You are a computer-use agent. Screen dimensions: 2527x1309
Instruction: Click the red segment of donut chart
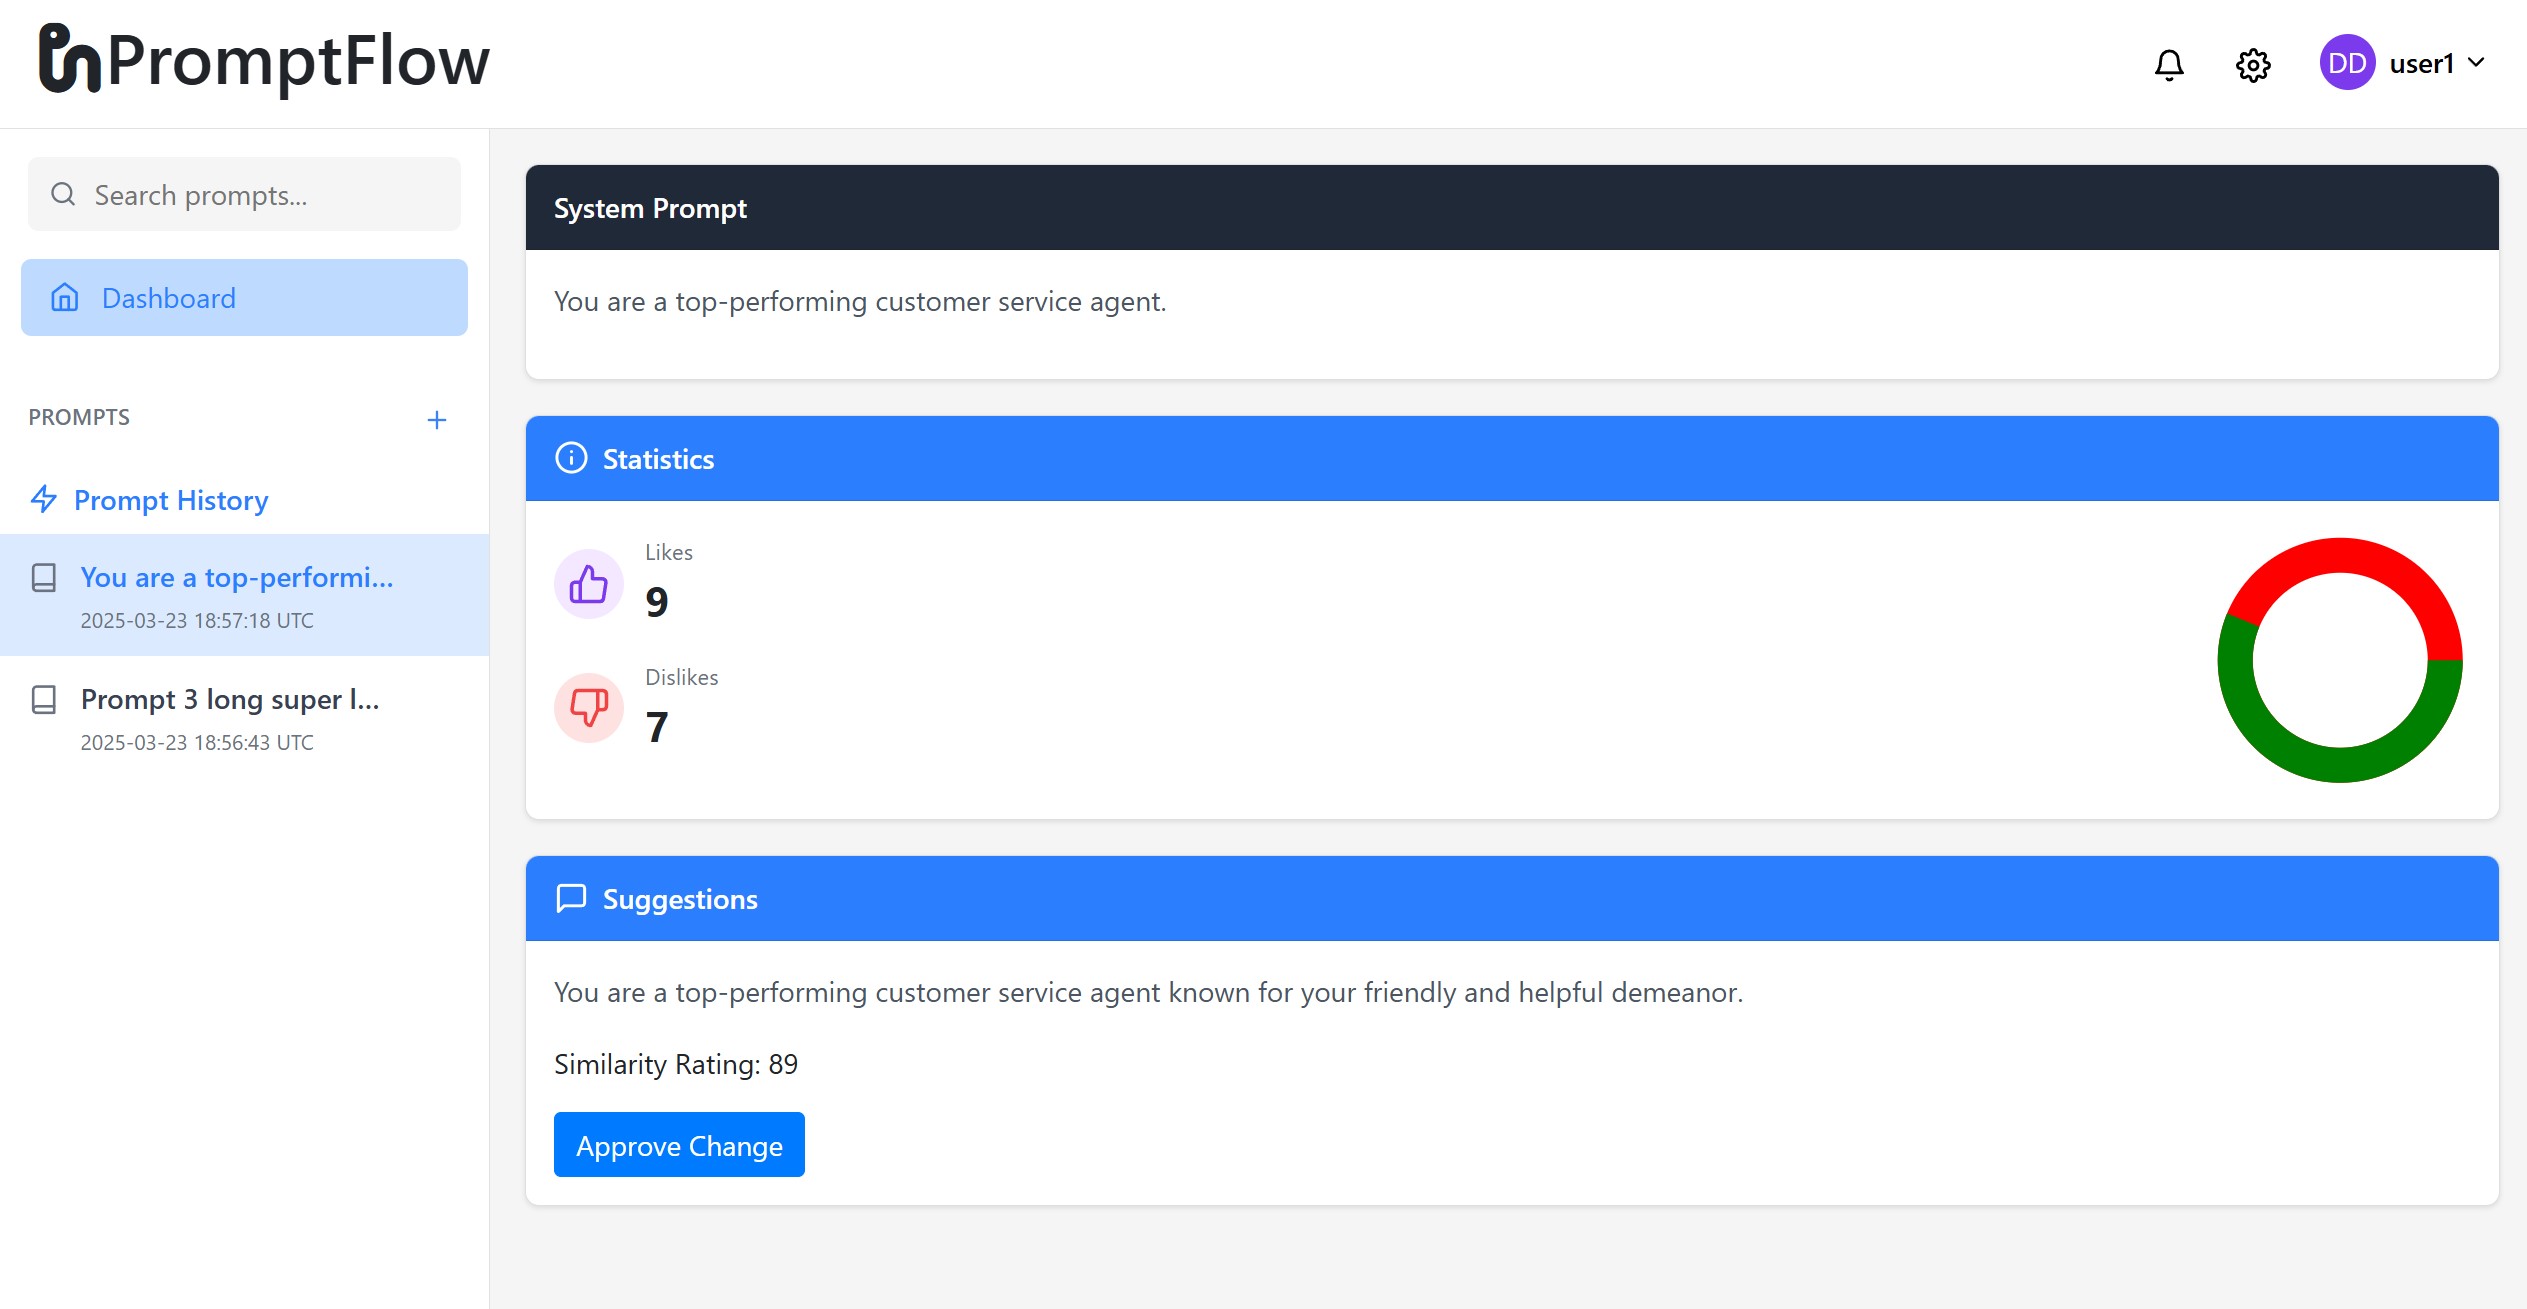2340,555
